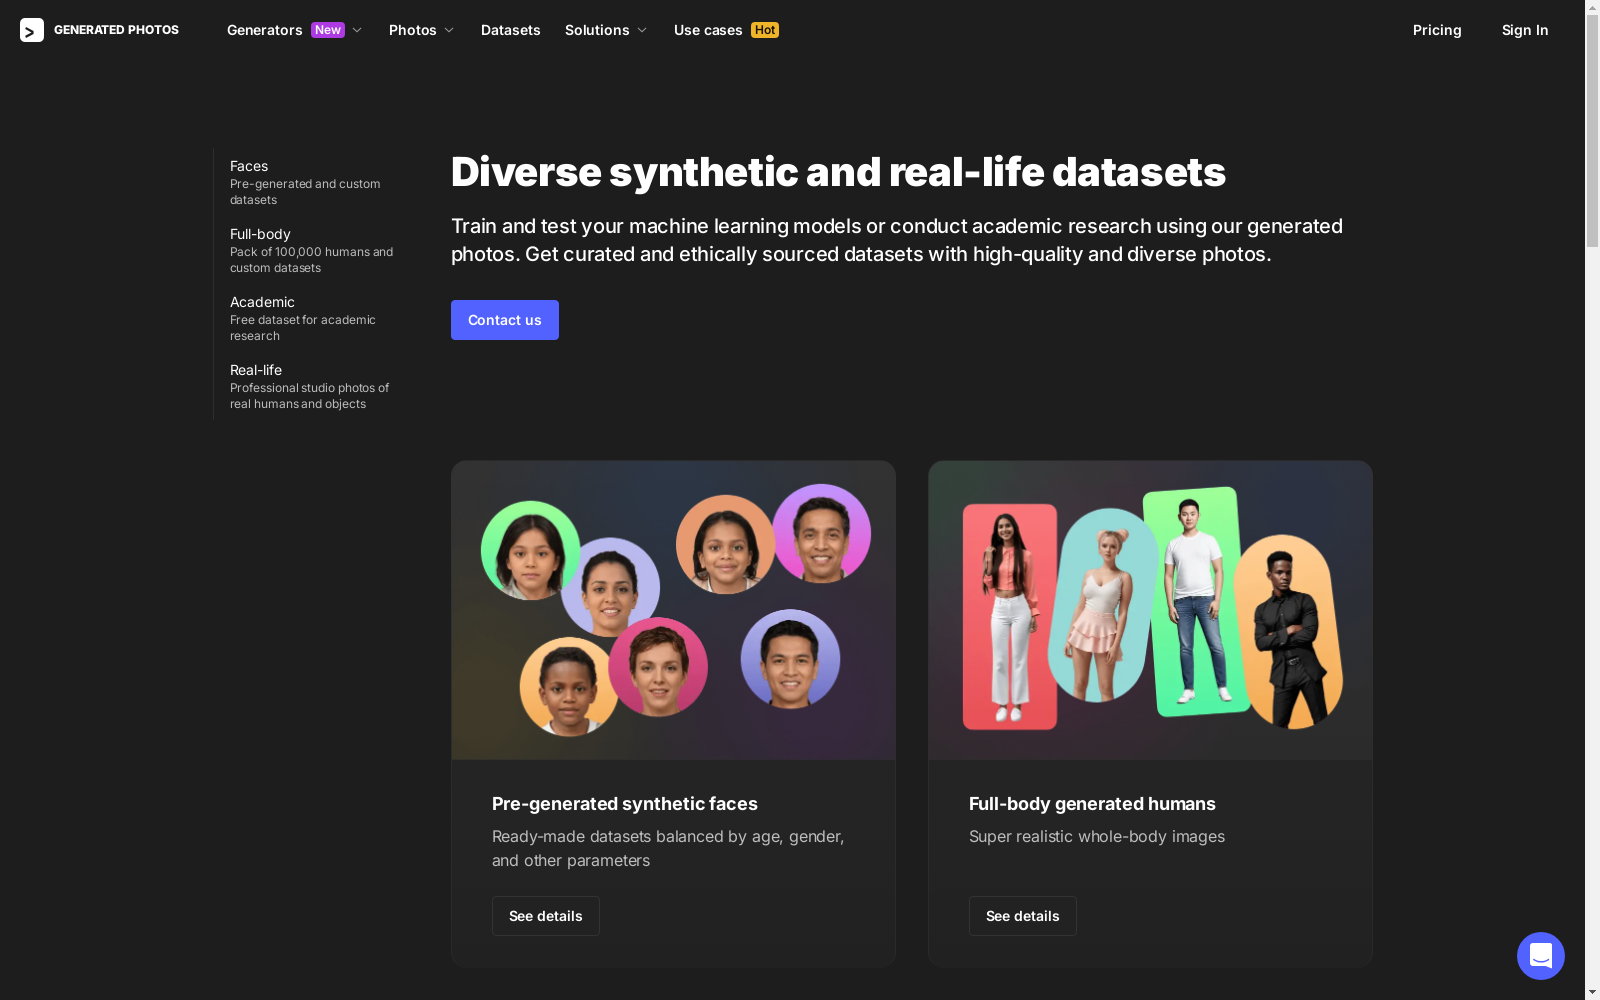
Task: See details for Pre-generated synthetic faces
Action: click(x=546, y=916)
